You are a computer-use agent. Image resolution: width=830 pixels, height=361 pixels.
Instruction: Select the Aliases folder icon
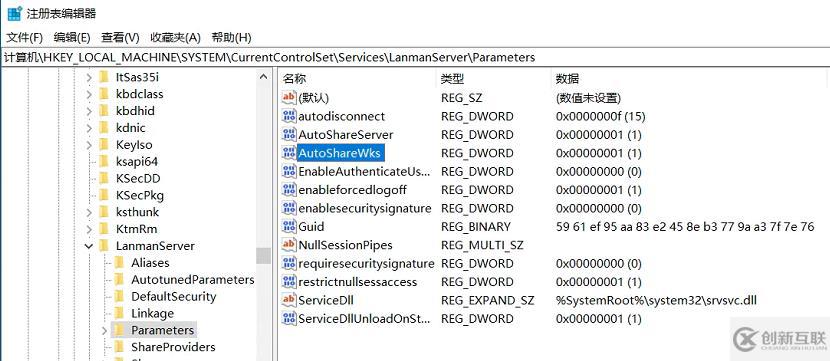click(120, 263)
